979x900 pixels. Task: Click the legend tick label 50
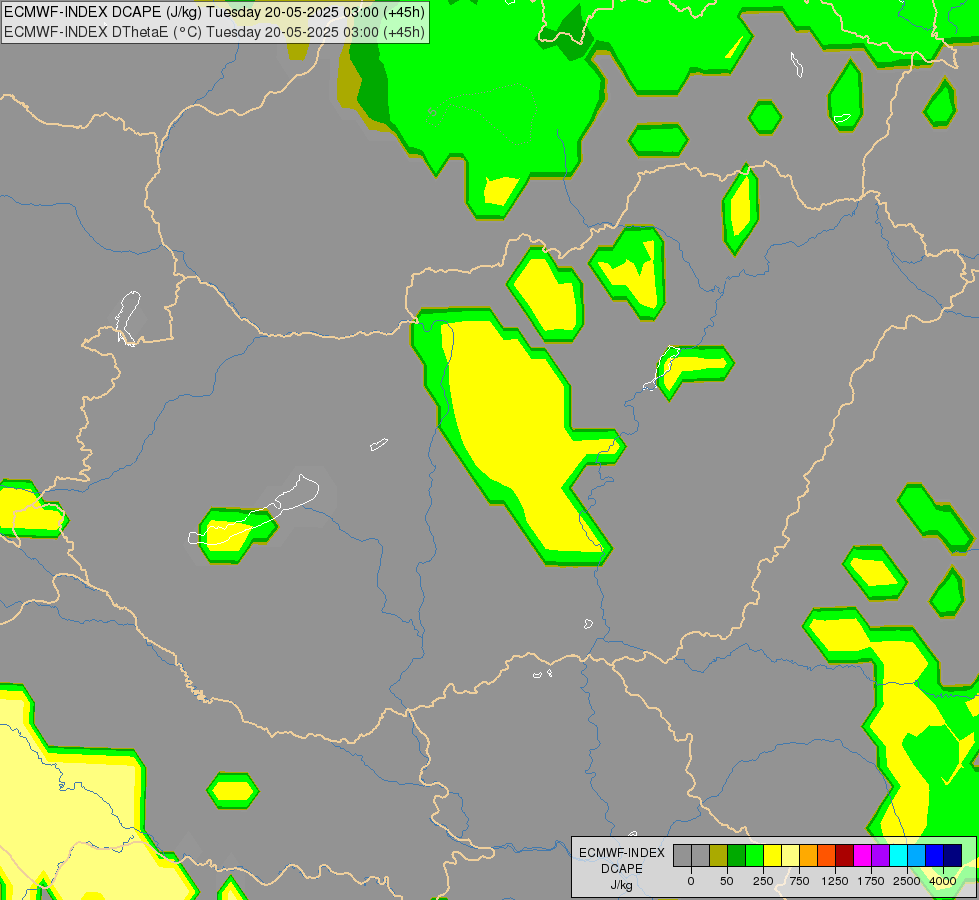[x=727, y=881]
